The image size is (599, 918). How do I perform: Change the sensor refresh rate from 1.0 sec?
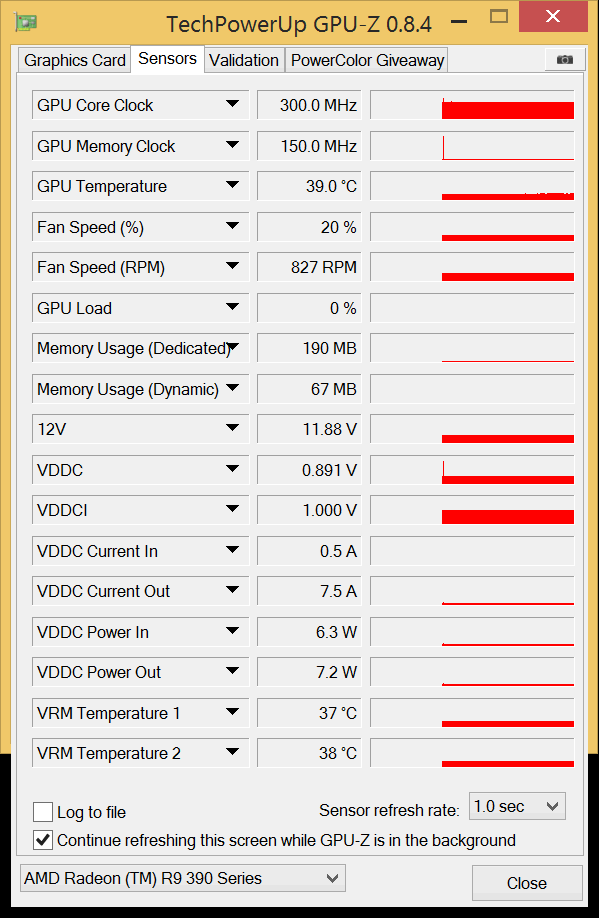(x=517, y=806)
